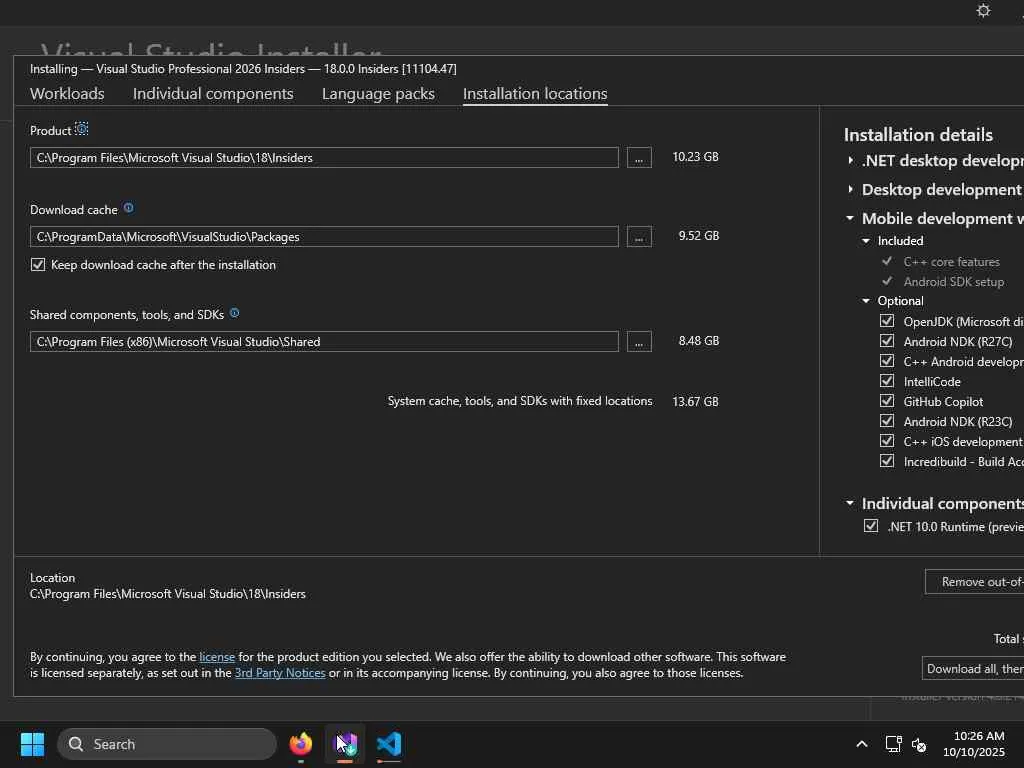Browse for Product install location

pos(639,157)
